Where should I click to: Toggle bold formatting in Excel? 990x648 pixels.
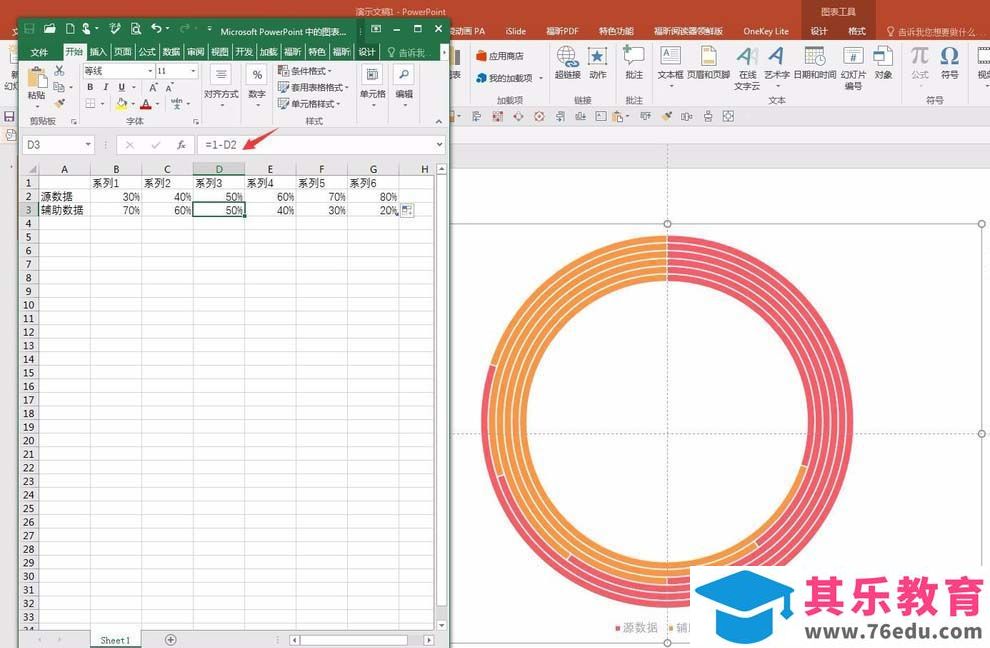[x=90, y=87]
